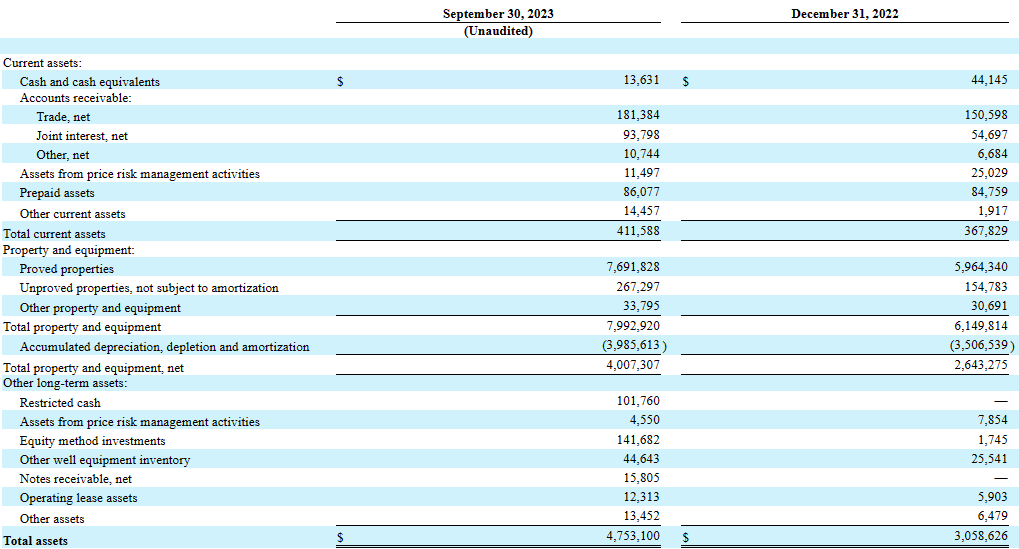1019x549 pixels.
Task: Select 'Total current assets' row label
Action: pos(54,234)
